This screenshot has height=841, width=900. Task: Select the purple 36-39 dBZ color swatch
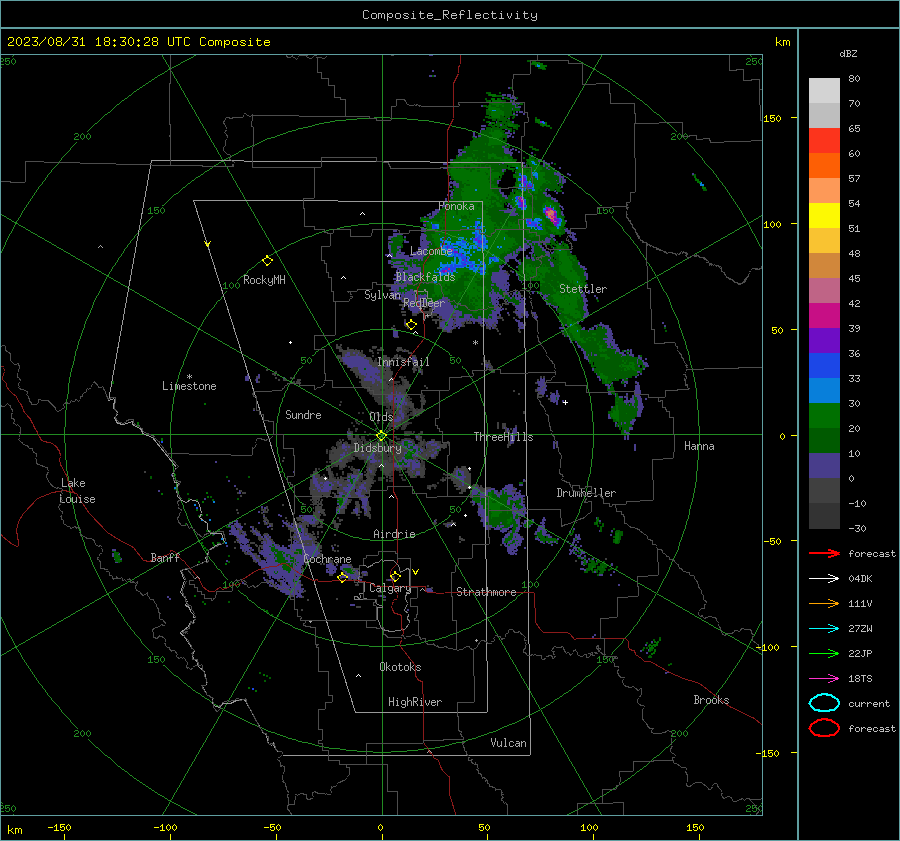(824, 341)
